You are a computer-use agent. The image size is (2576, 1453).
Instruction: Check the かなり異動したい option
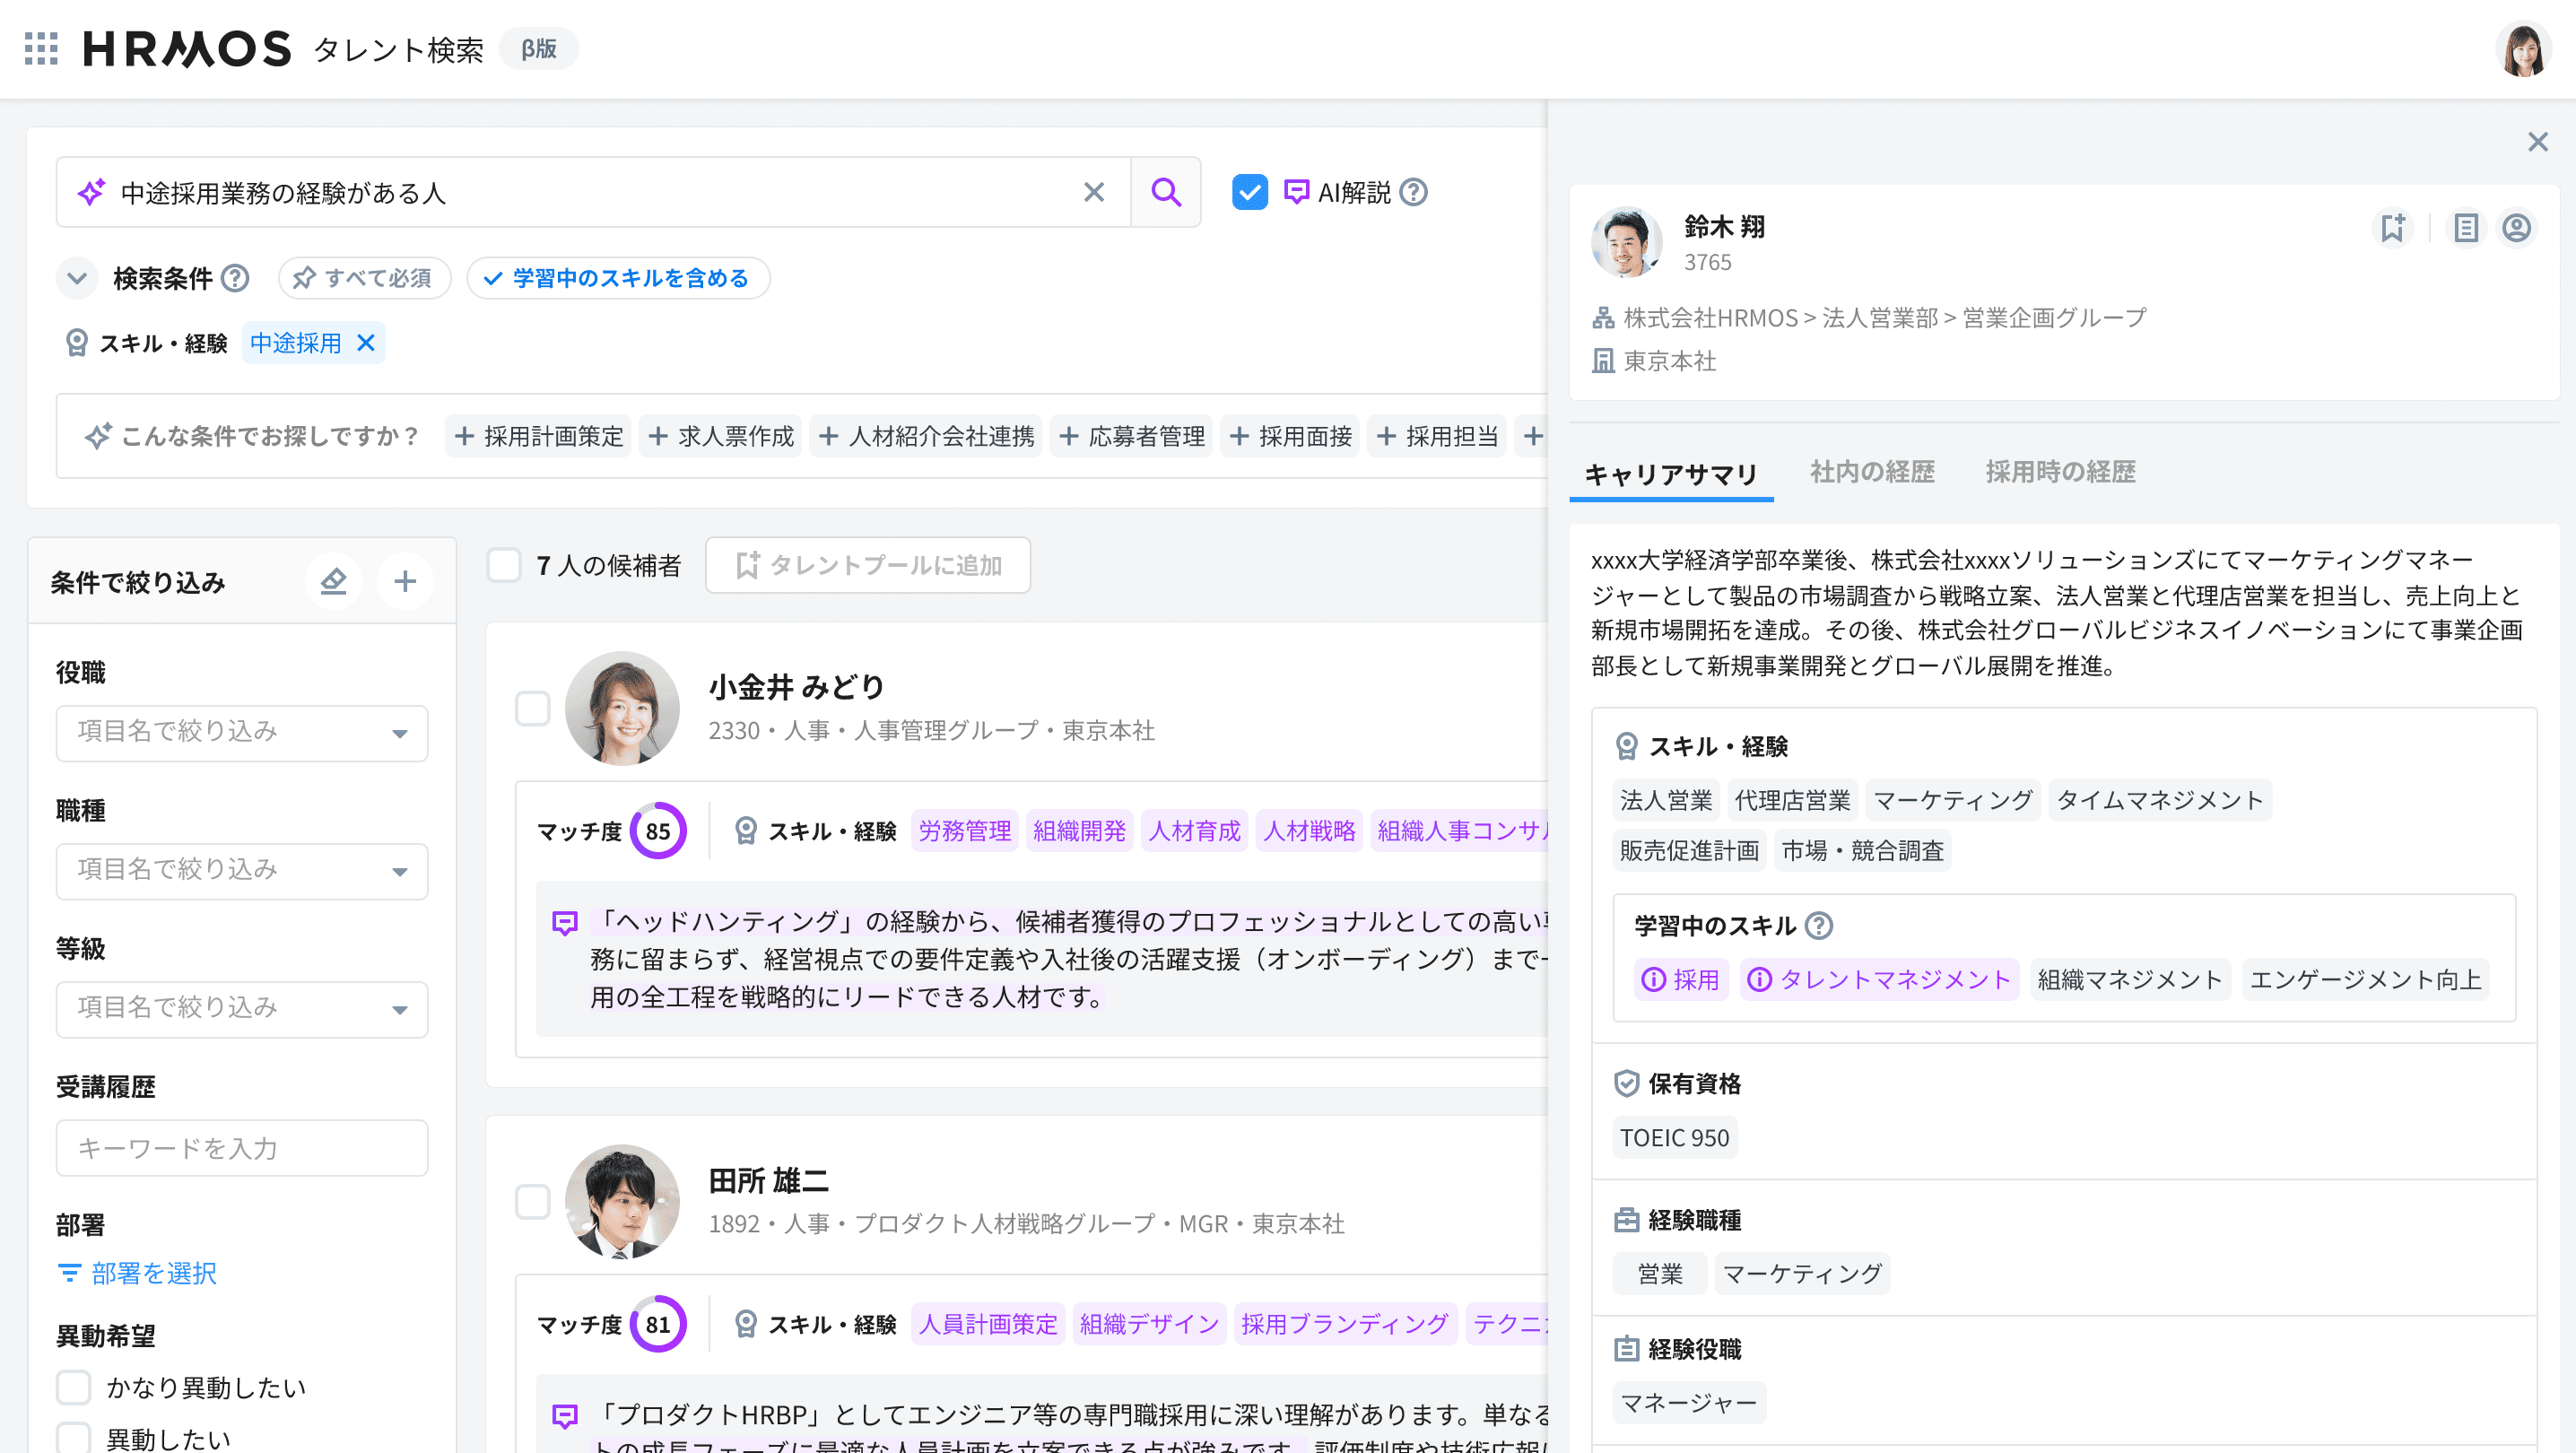coord(74,1387)
